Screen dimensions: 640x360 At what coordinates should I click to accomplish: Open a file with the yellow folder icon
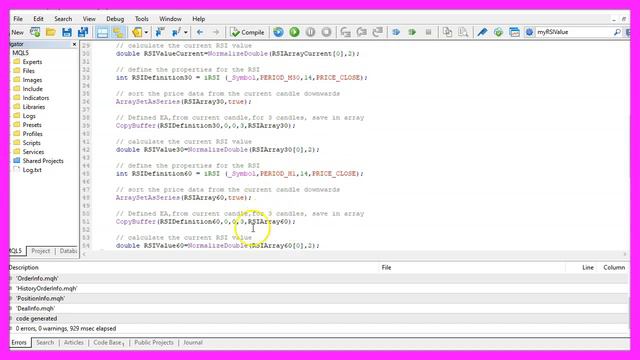tap(51, 32)
